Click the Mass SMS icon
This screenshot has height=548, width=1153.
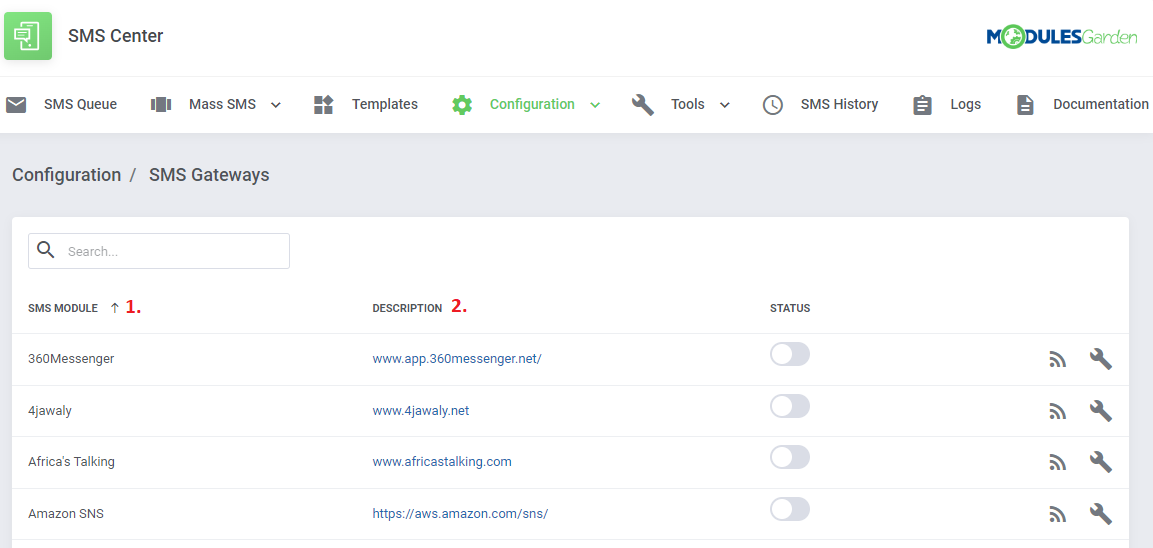point(161,104)
